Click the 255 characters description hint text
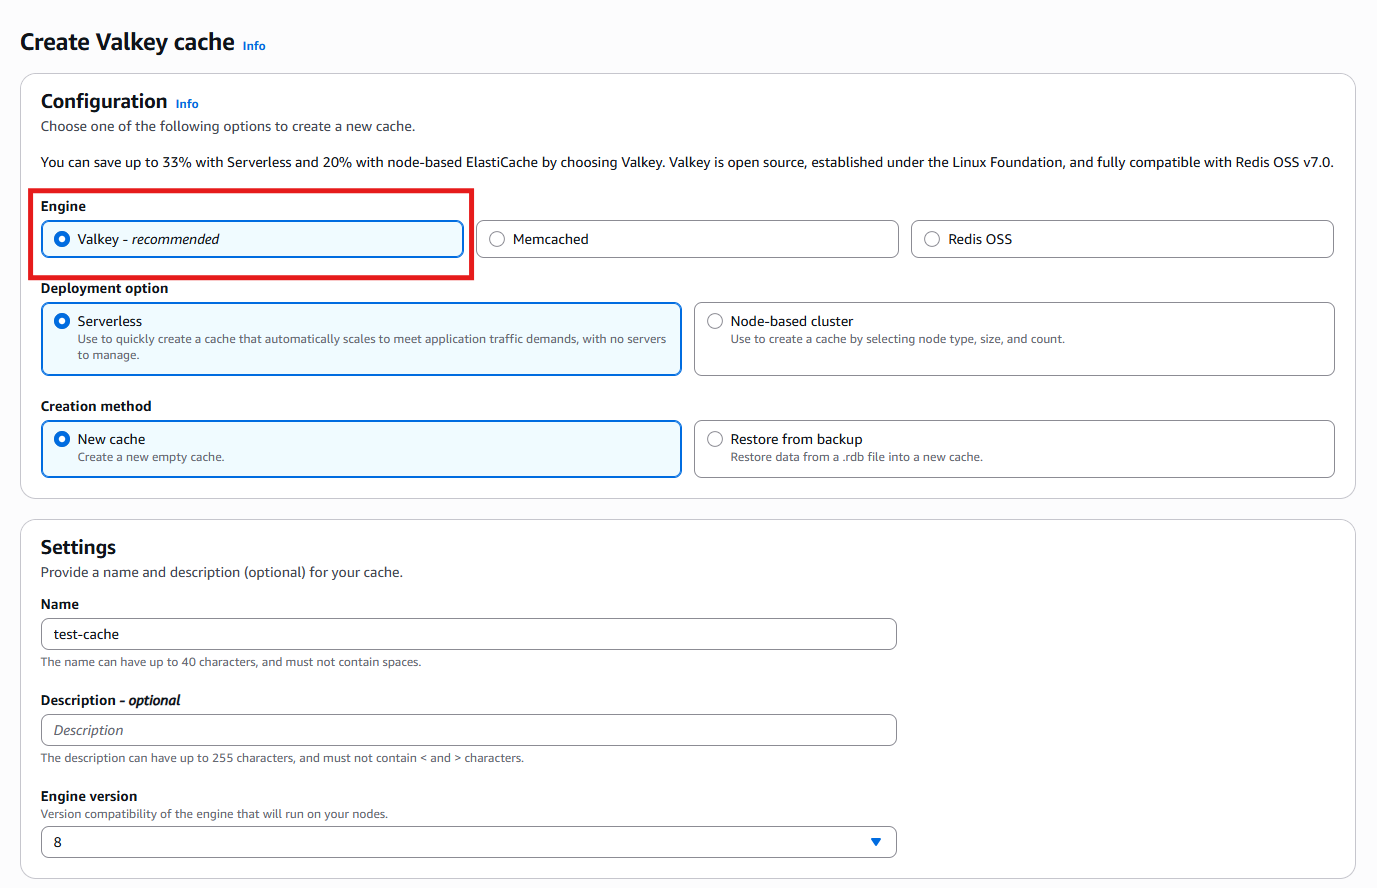This screenshot has height=888, width=1377. pyautogui.click(x=282, y=758)
